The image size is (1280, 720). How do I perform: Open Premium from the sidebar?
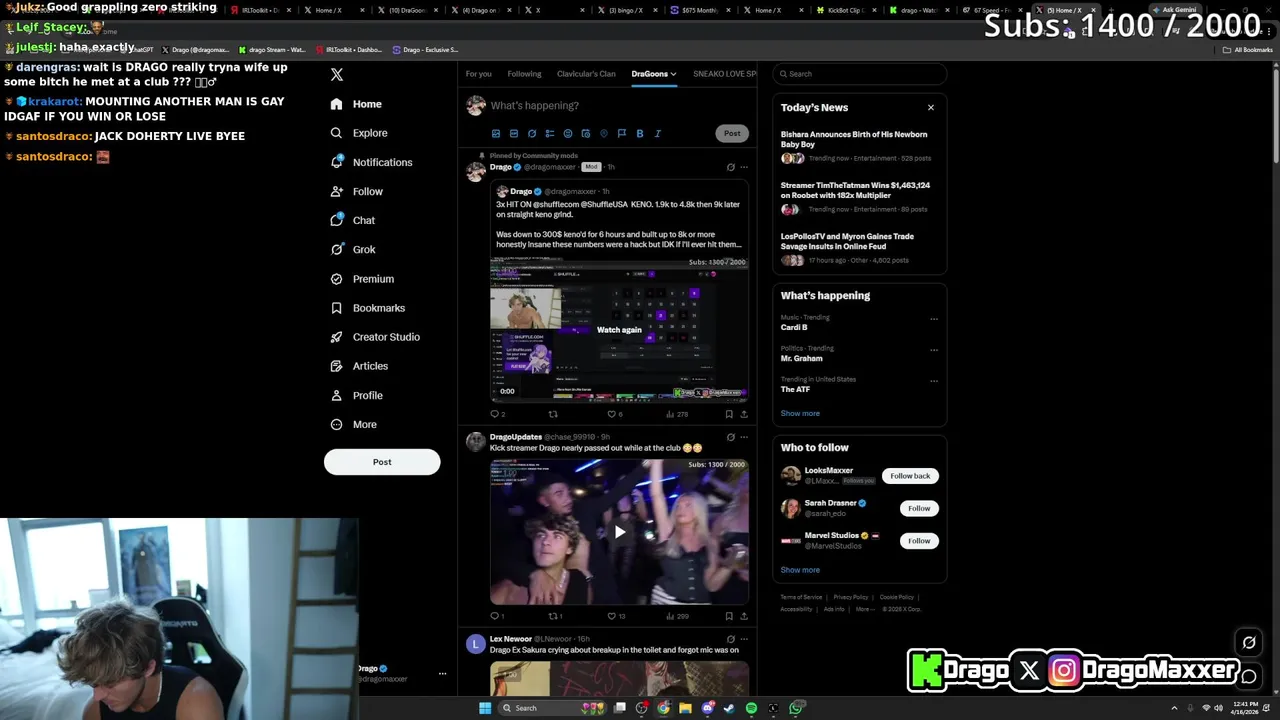362,279
